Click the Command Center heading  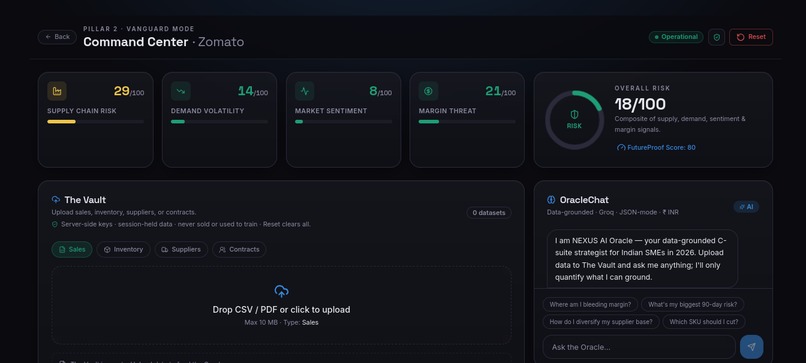click(136, 42)
